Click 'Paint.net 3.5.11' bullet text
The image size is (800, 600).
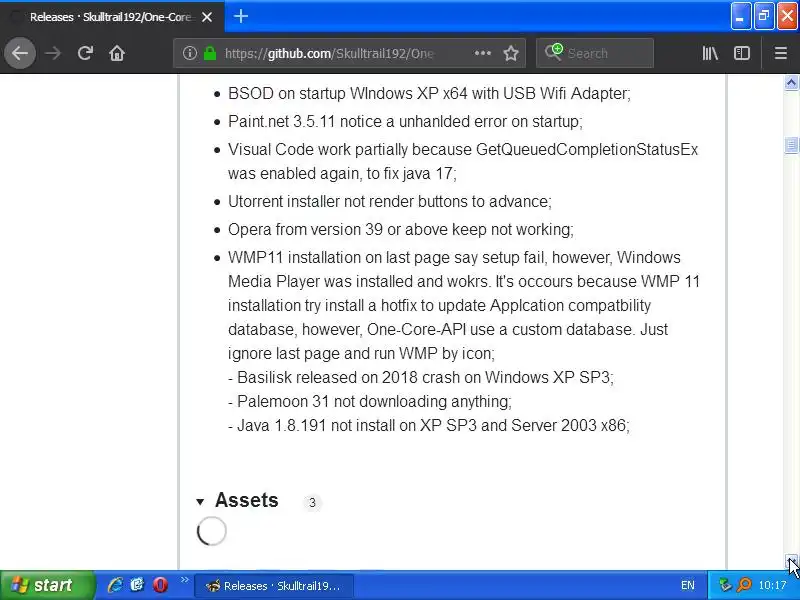pyautogui.click(x=405, y=121)
